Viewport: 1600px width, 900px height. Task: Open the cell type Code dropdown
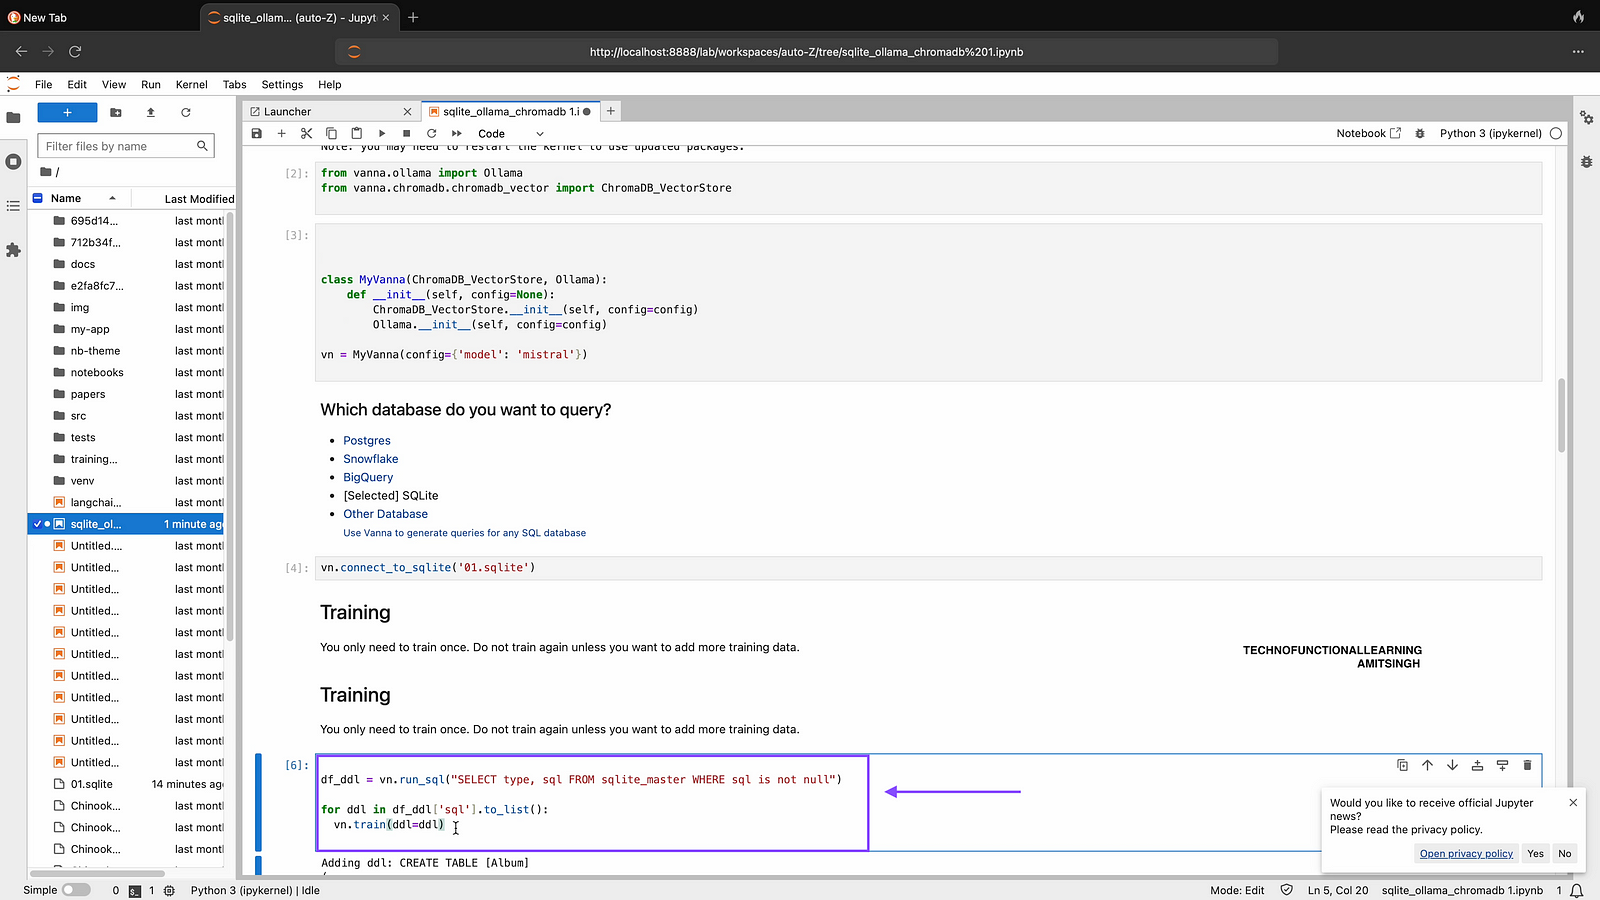[510, 133]
